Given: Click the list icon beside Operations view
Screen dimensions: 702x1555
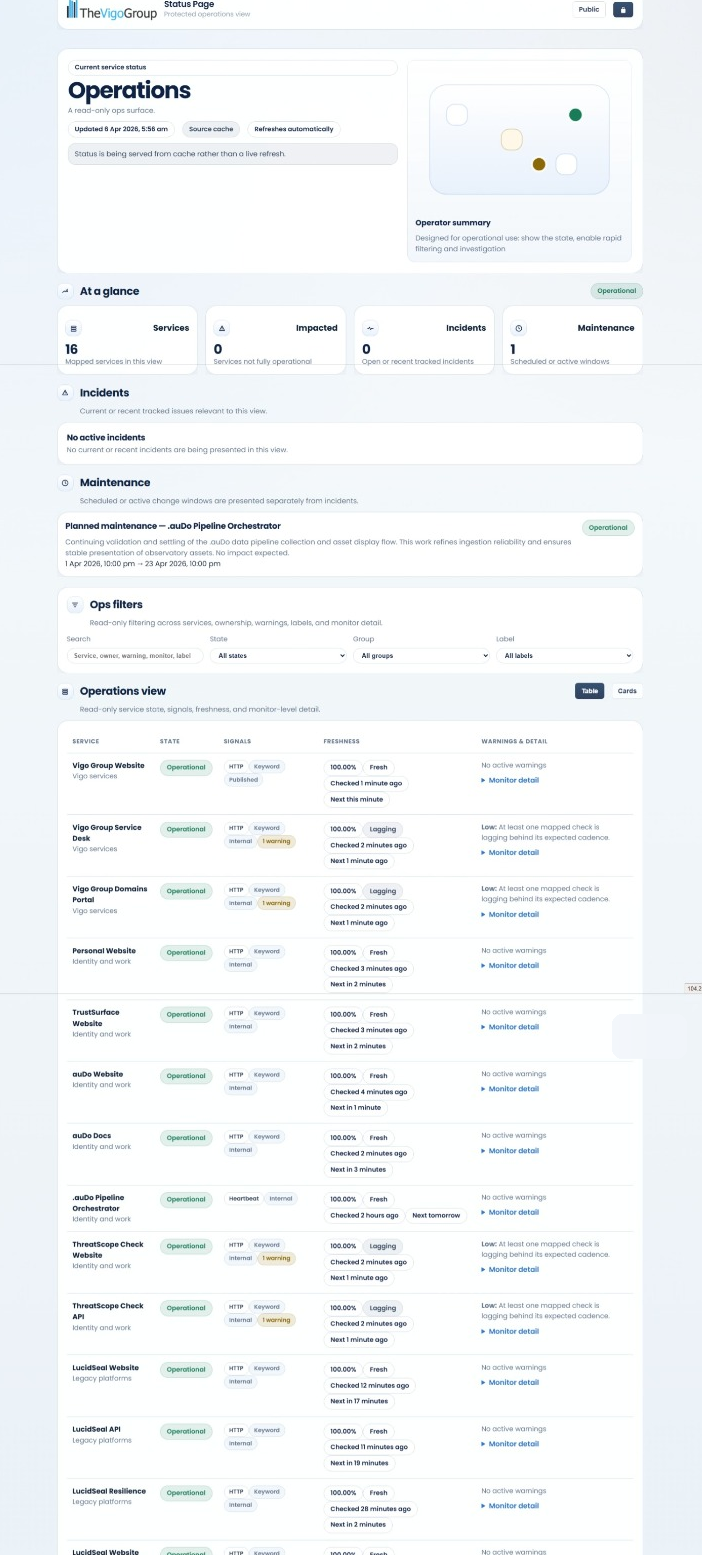Looking at the screenshot, I should coord(66,691).
